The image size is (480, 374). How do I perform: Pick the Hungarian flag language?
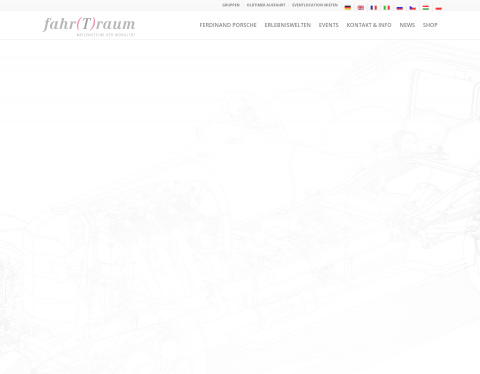[x=426, y=8]
